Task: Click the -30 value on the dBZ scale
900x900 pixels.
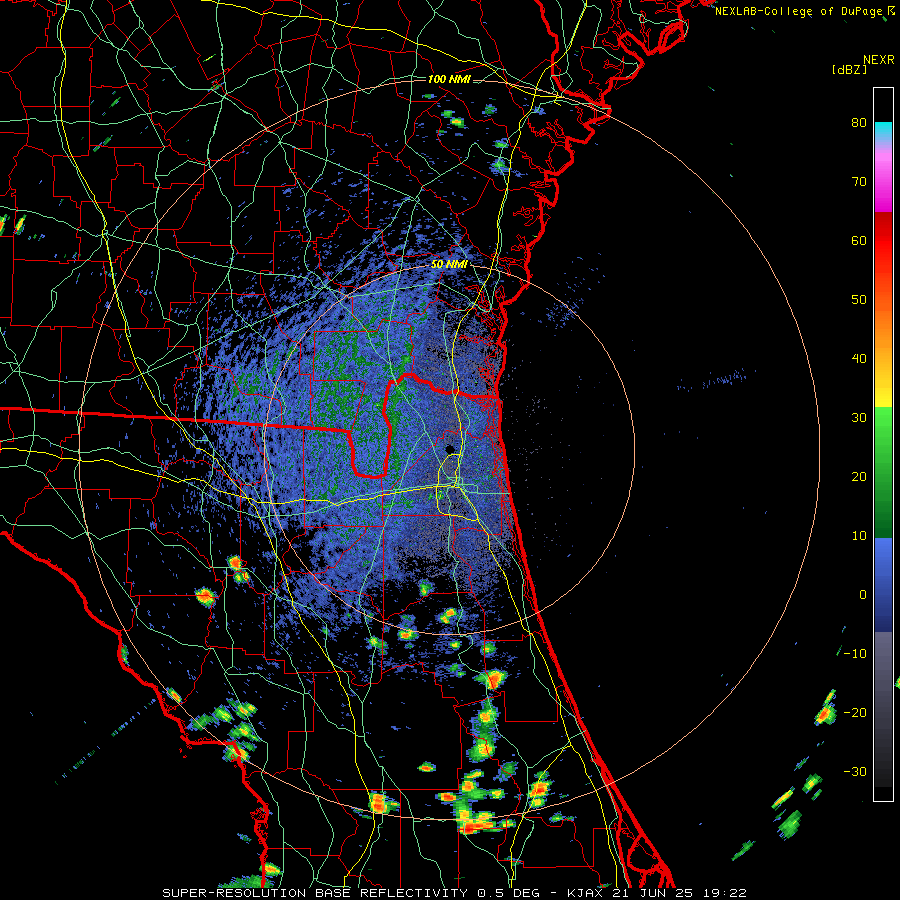Action: 855,771
